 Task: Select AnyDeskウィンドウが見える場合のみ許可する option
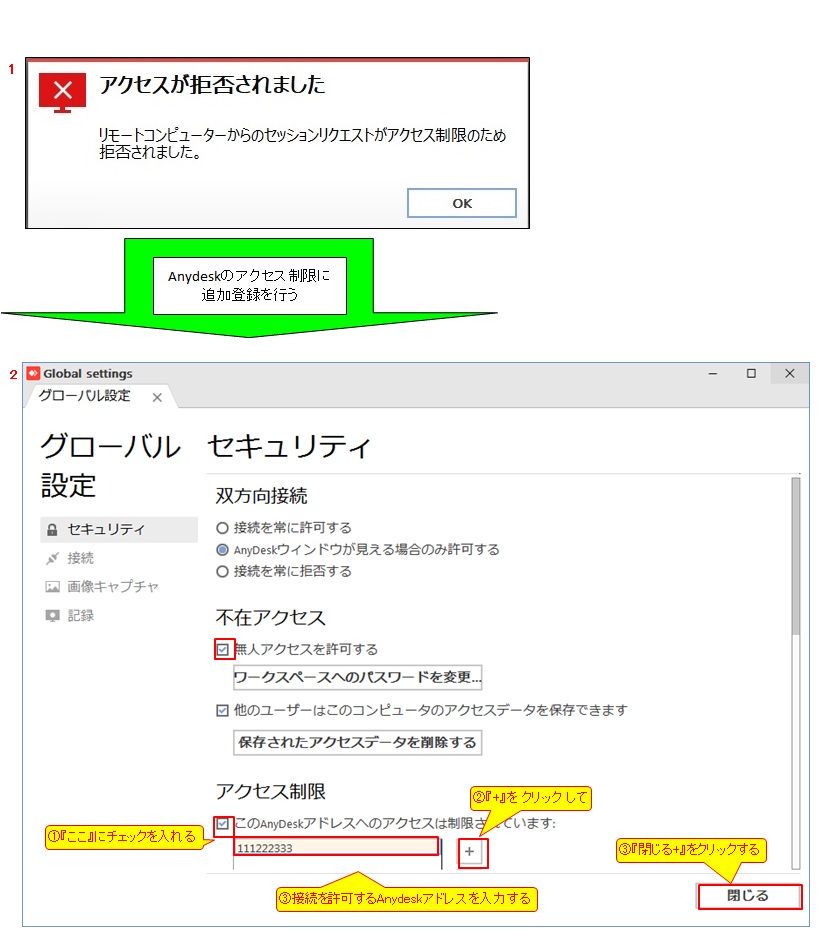(x=223, y=549)
